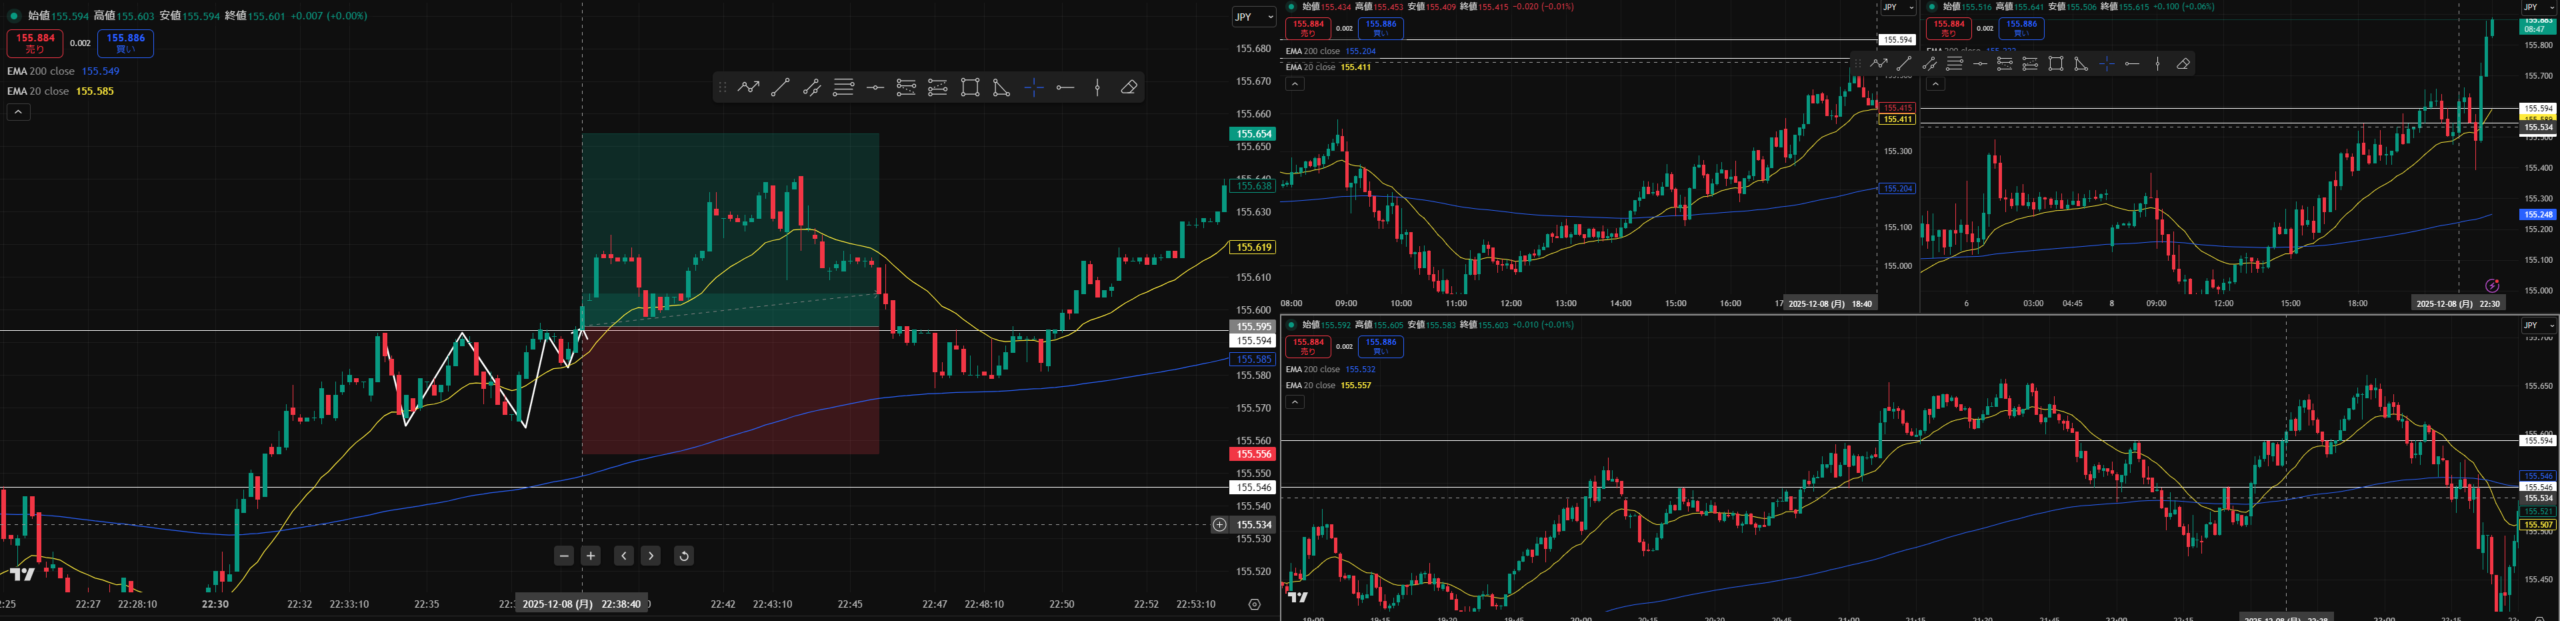Activate the blue crosshair tool
Viewport: 2560px width, 621px height.
[1034, 88]
